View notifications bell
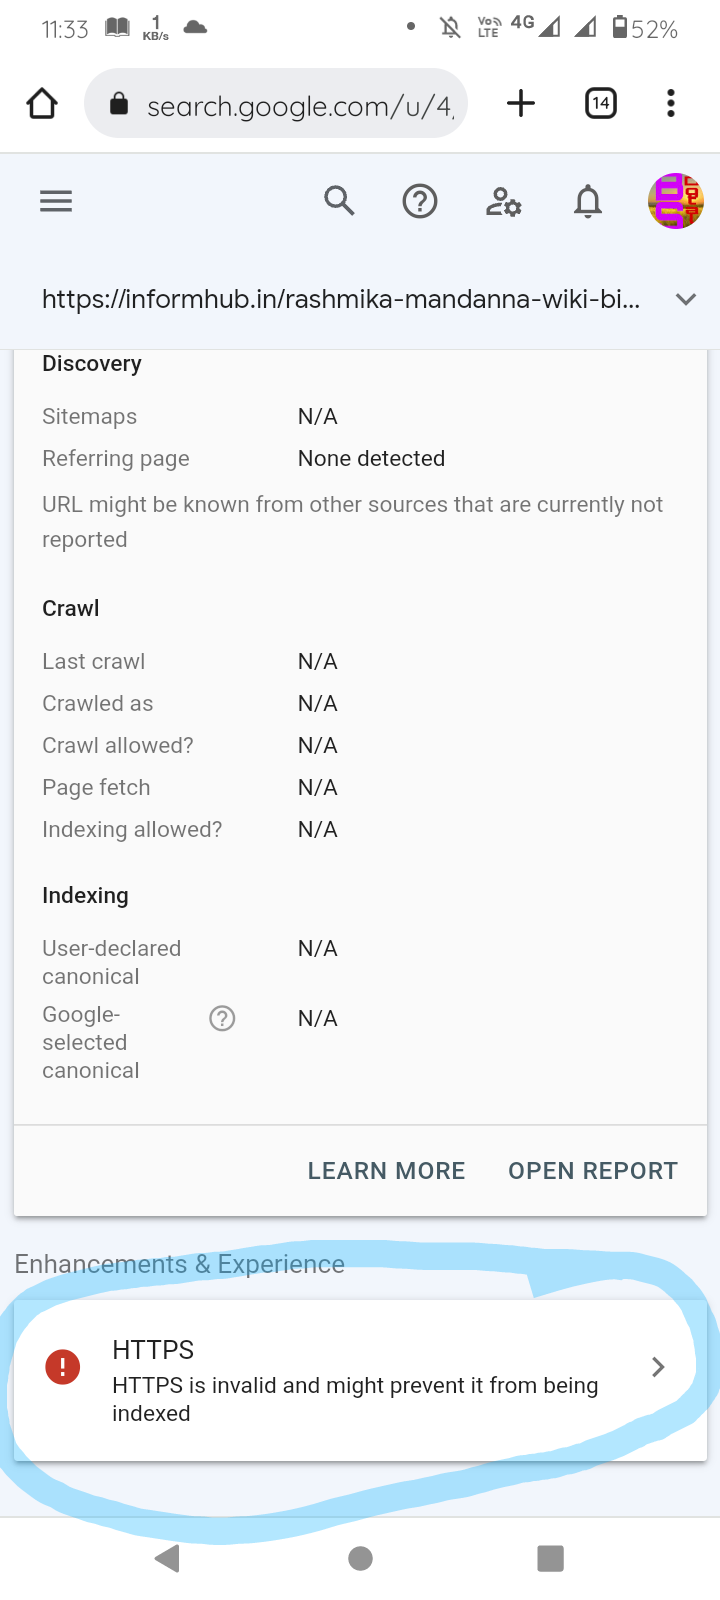The image size is (720, 1600). coord(588,202)
